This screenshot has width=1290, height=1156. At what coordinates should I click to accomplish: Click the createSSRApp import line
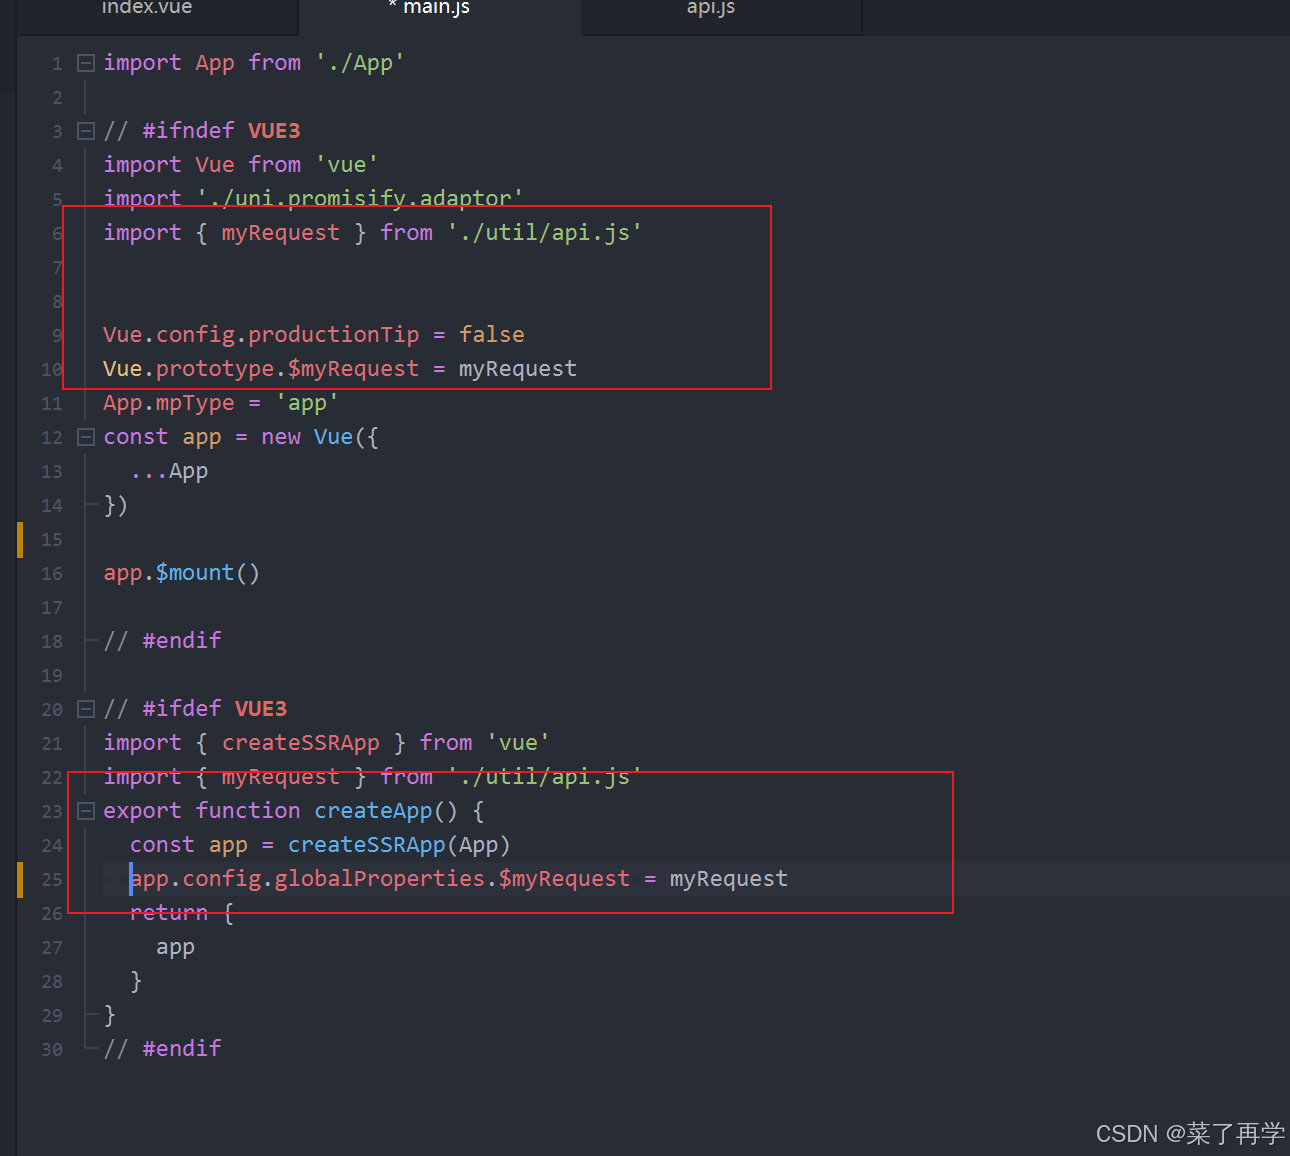[x=326, y=743]
